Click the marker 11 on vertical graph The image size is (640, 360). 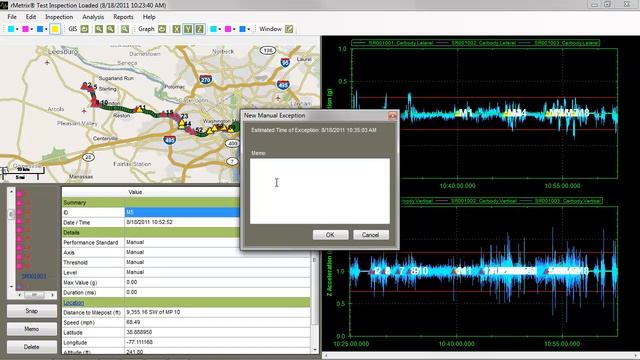[x=462, y=271]
